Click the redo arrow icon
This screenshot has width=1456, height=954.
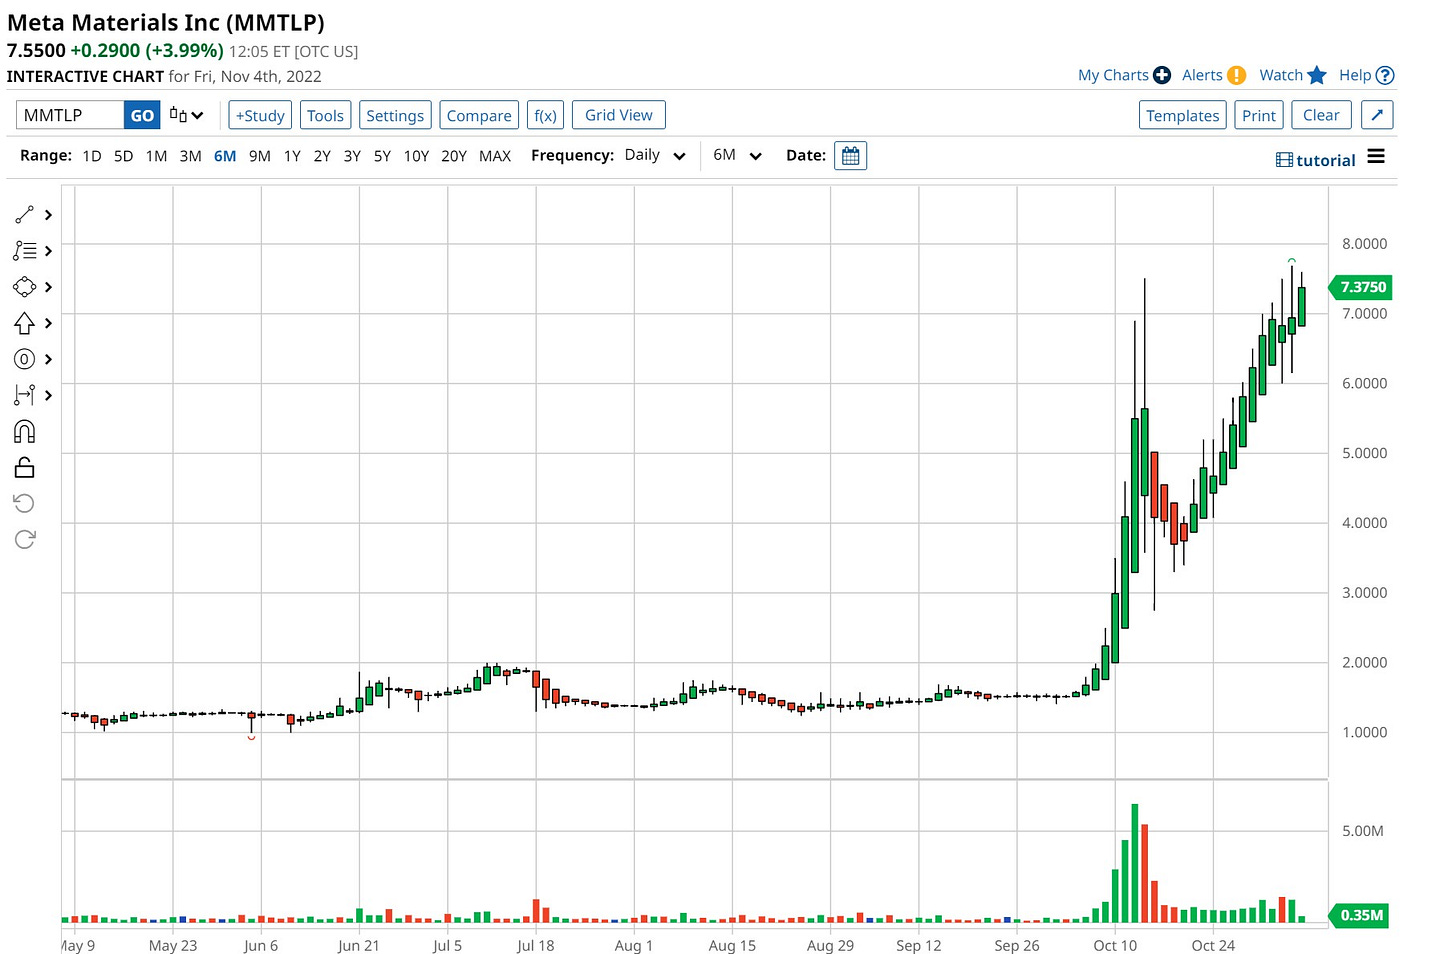point(25,539)
